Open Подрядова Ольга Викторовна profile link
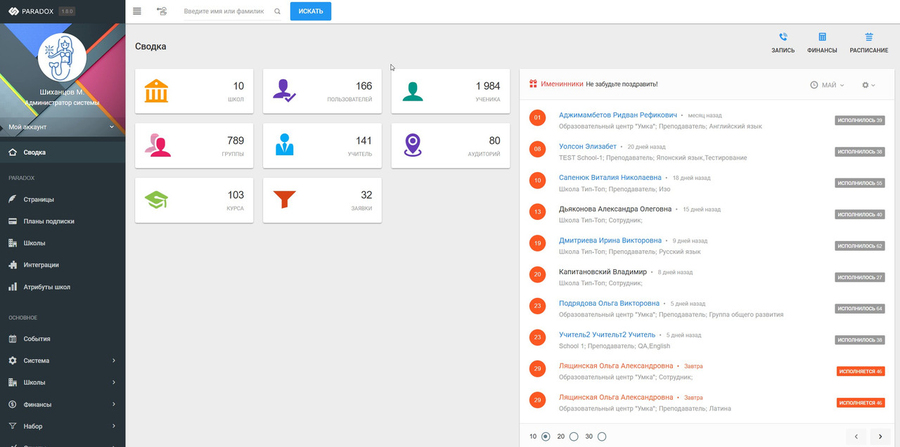Screen dimensions: 900x447 tap(609, 303)
